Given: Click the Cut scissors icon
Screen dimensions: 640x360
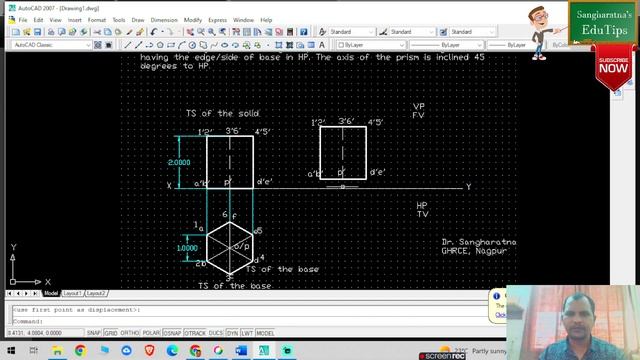Looking at the screenshot, I should [x=97, y=32].
